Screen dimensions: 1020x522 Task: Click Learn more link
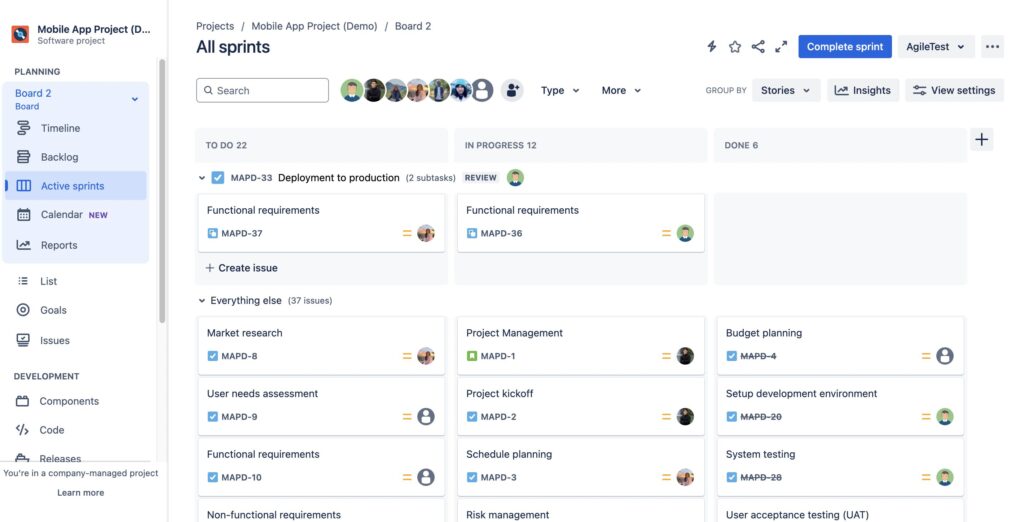(x=81, y=493)
